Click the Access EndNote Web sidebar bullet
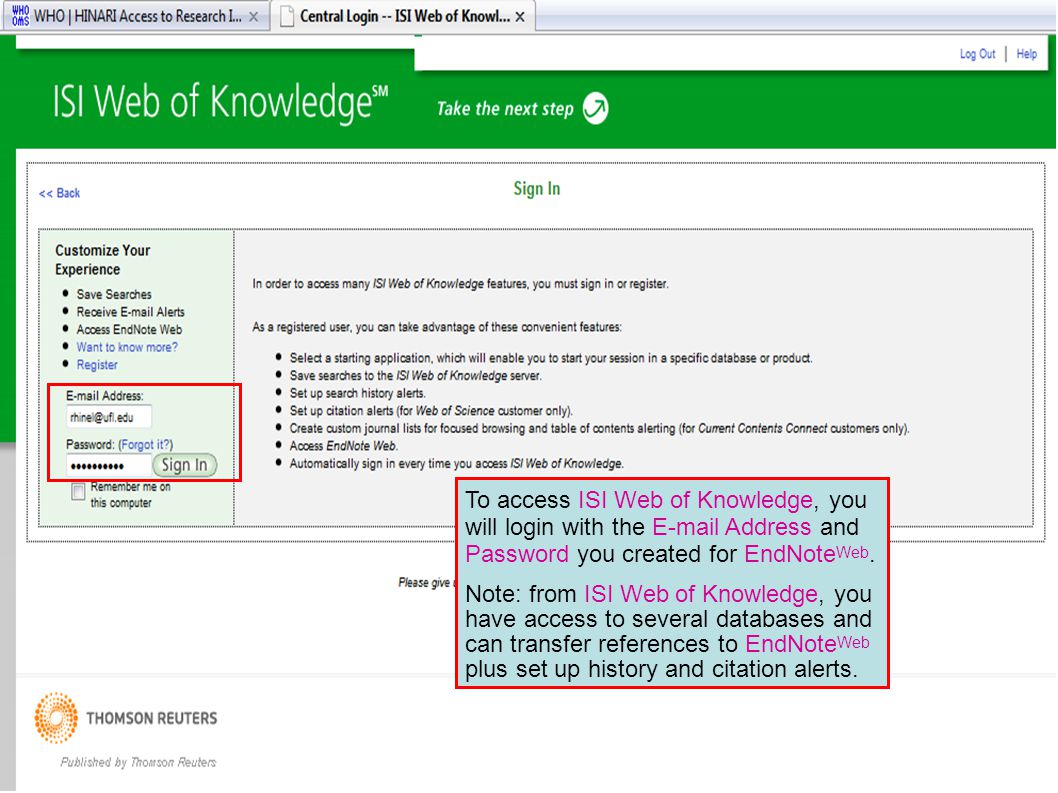 point(129,329)
